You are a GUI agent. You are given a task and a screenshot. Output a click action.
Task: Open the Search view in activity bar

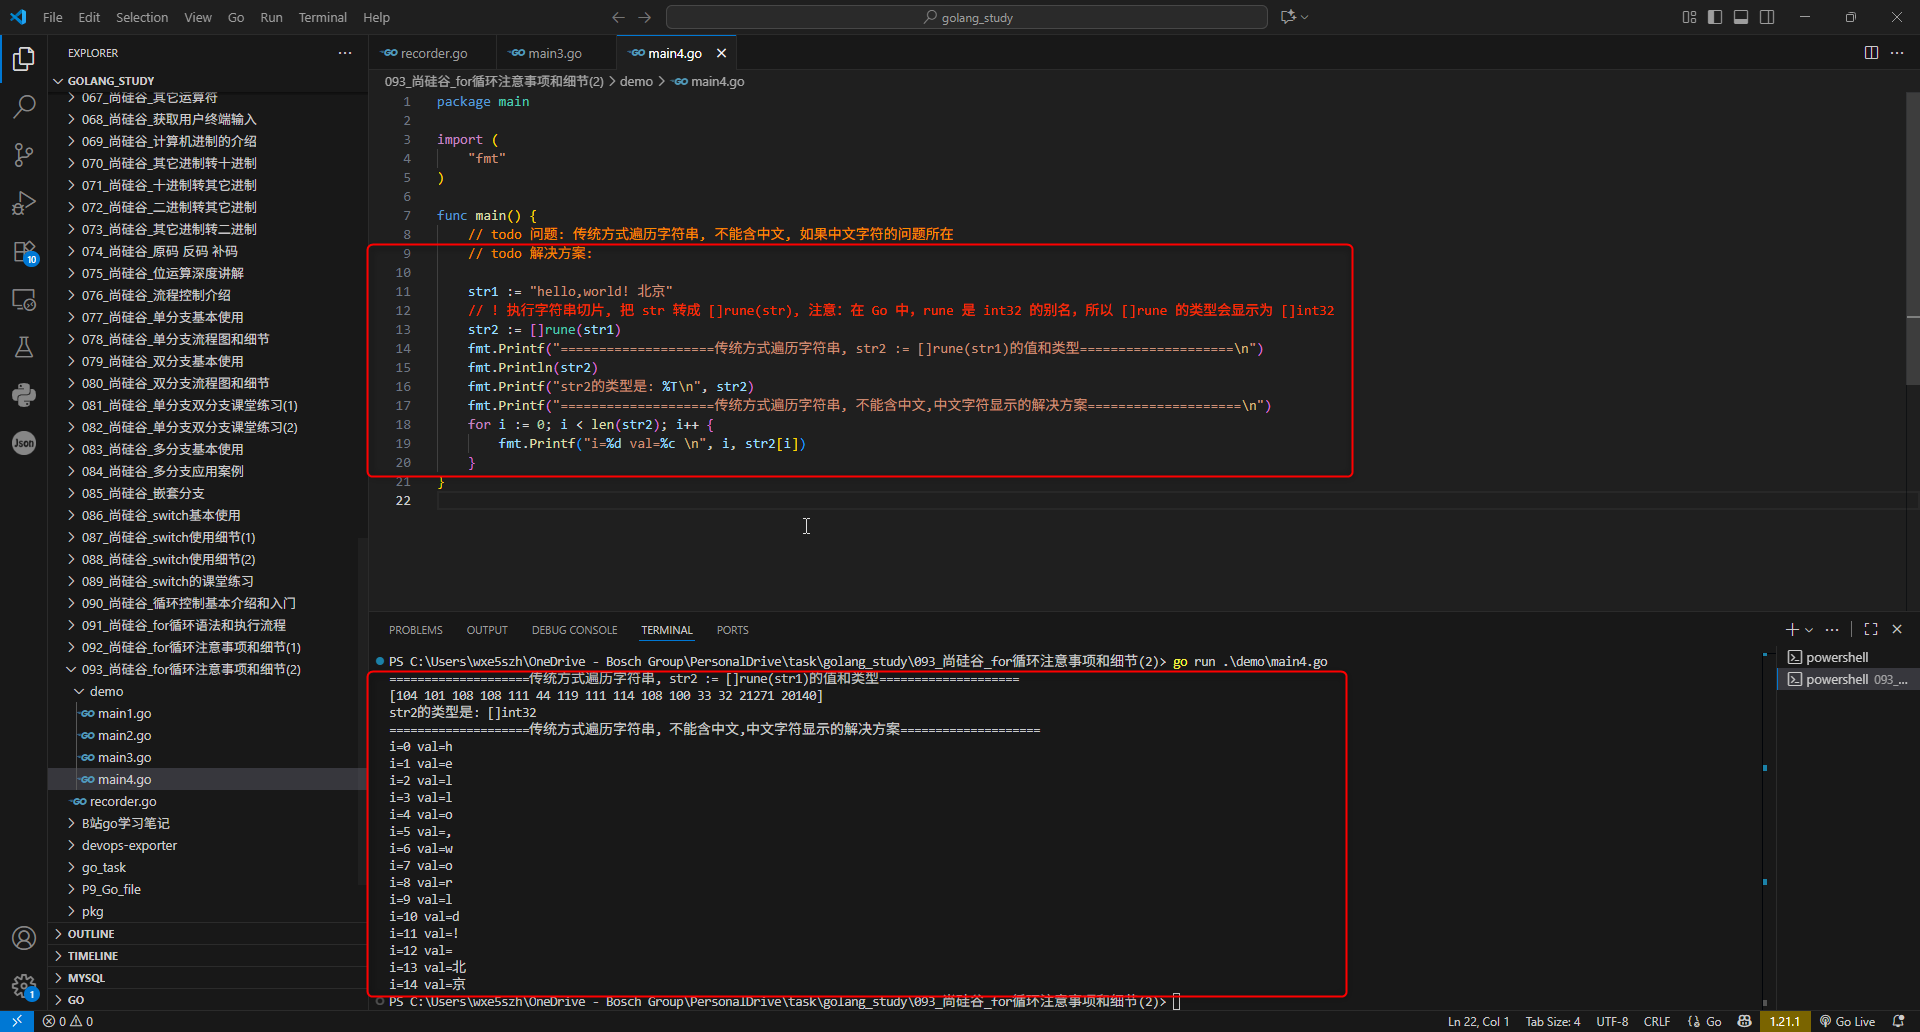[x=24, y=106]
